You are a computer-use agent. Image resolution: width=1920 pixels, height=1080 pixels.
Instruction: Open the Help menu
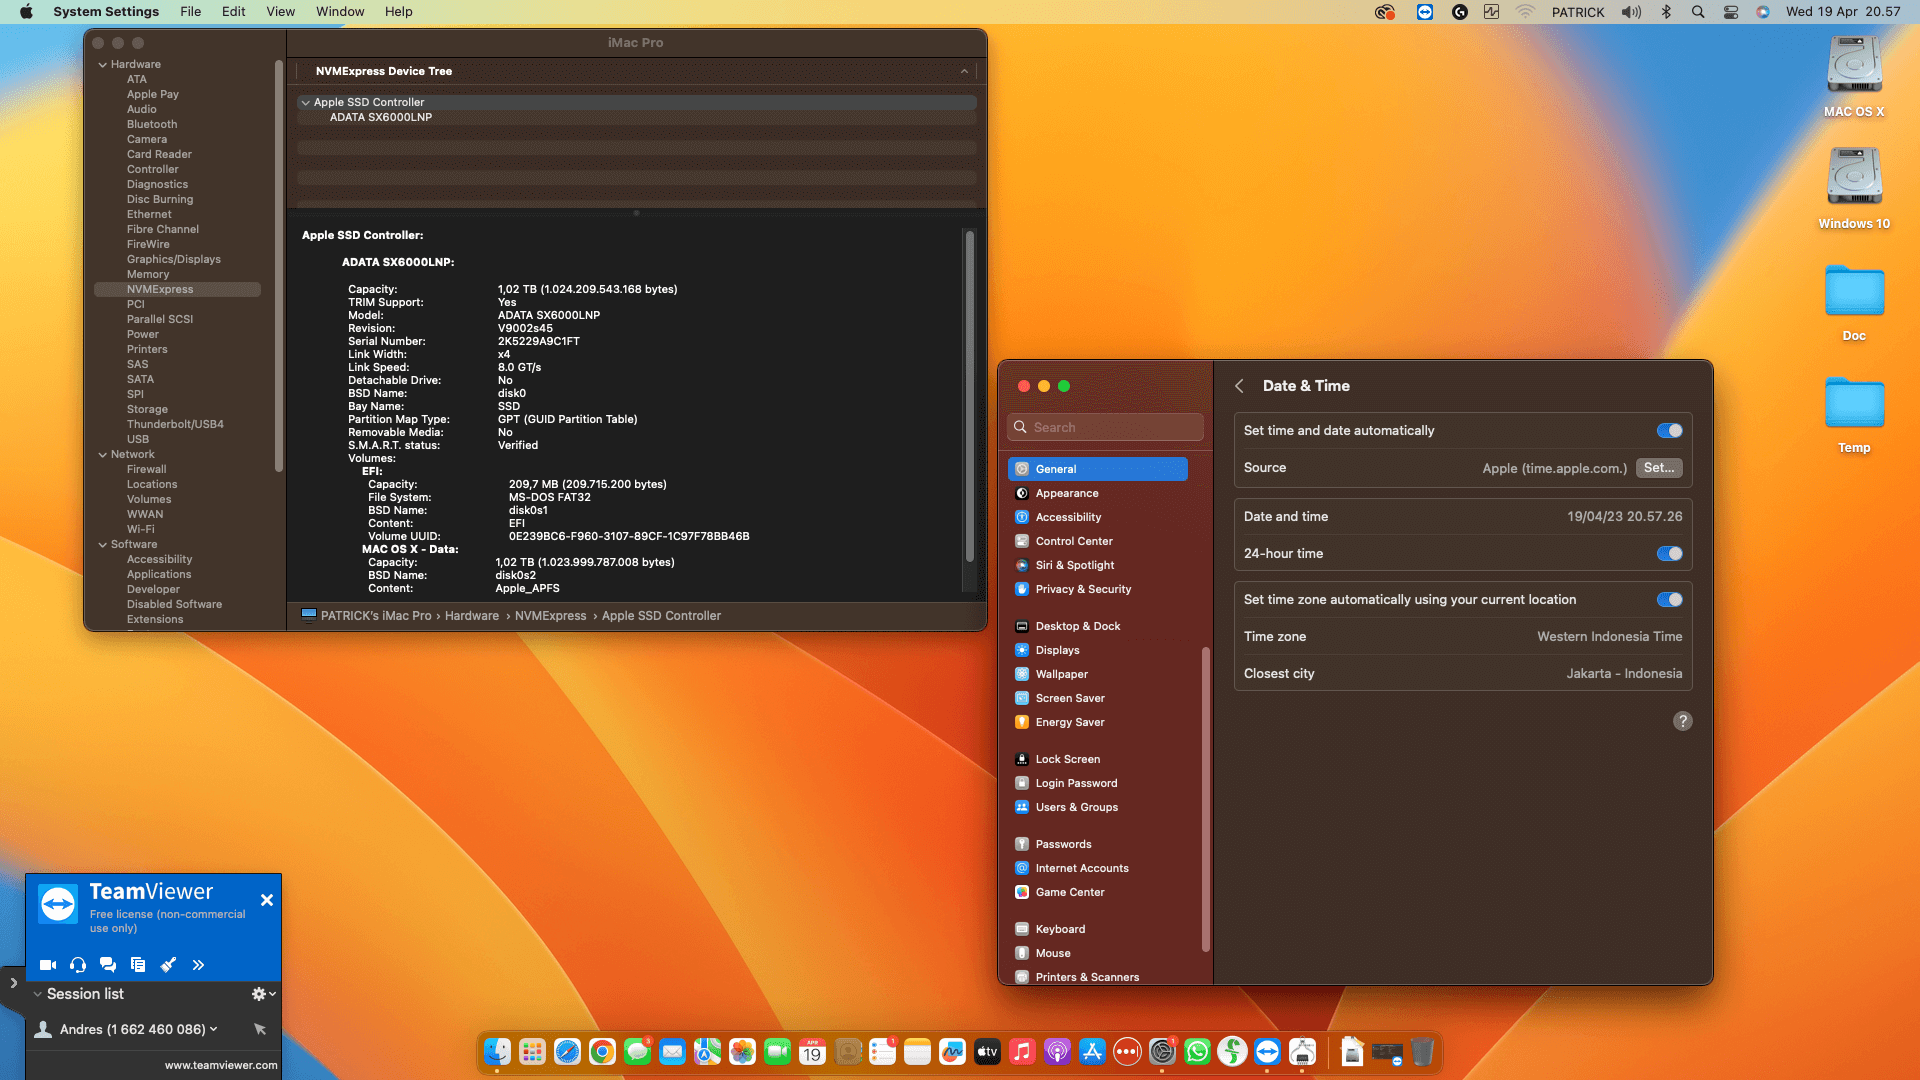[x=399, y=12]
